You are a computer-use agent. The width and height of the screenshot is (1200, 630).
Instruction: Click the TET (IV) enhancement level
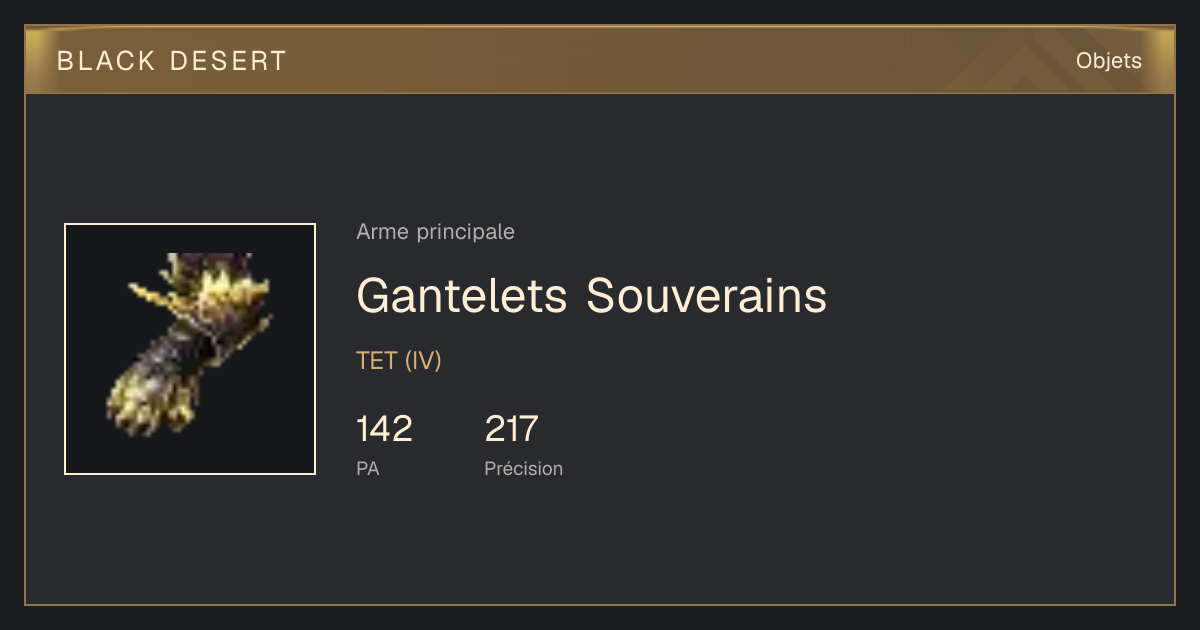click(x=398, y=361)
